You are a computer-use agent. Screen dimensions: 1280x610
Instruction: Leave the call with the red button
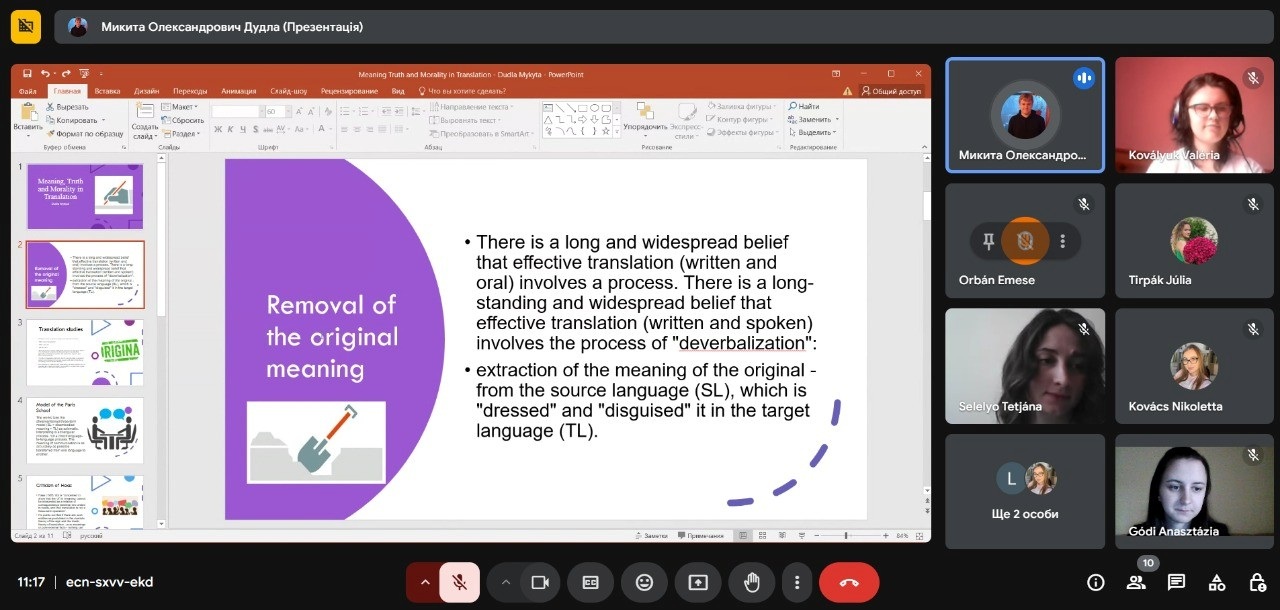click(x=849, y=582)
